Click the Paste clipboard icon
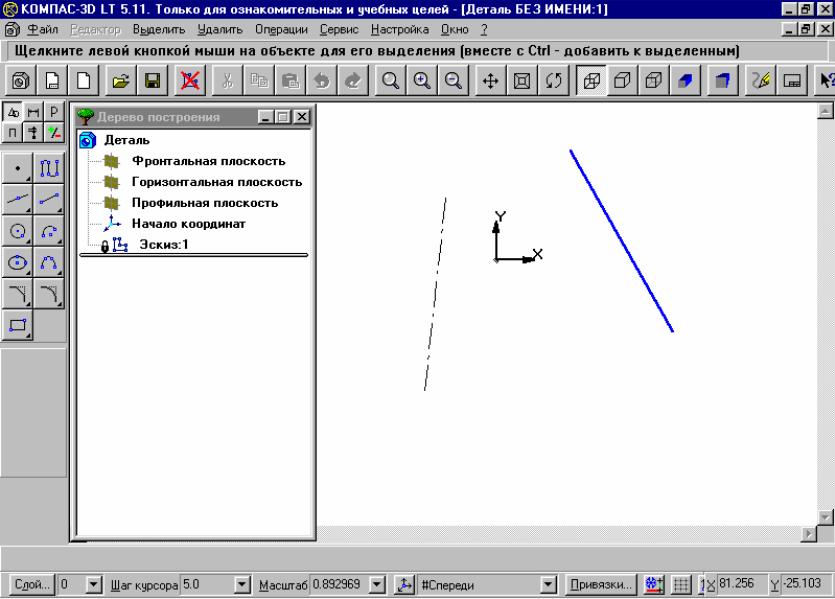This screenshot has width=835, height=599. tap(290, 81)
